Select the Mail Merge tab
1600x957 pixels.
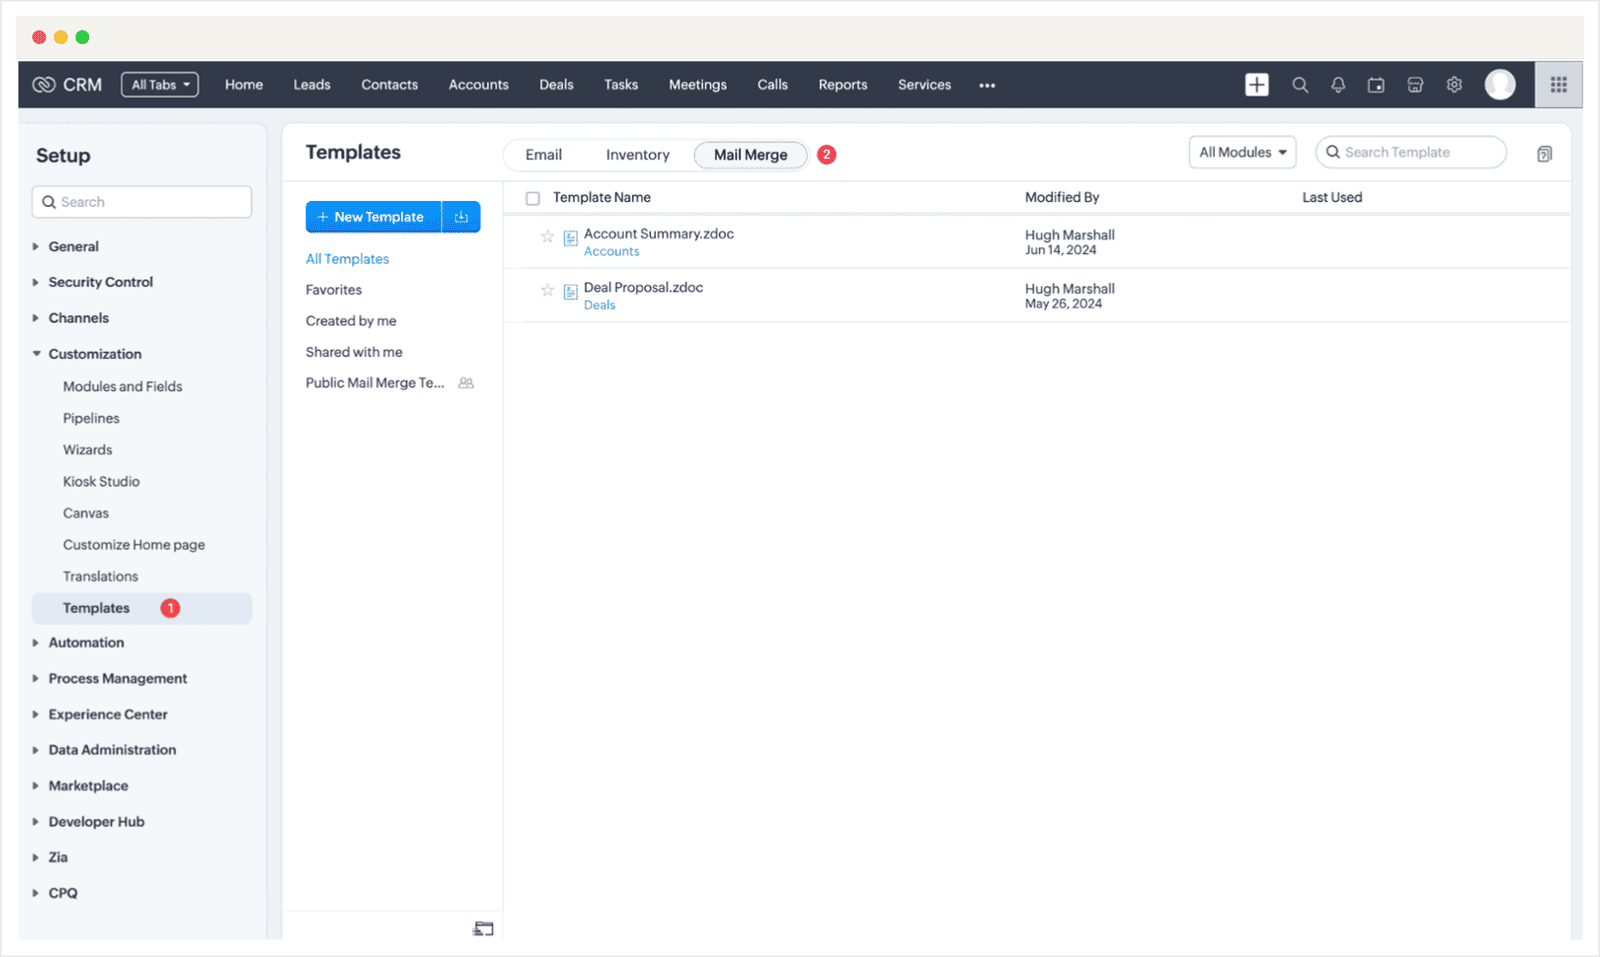coord(751,155)
